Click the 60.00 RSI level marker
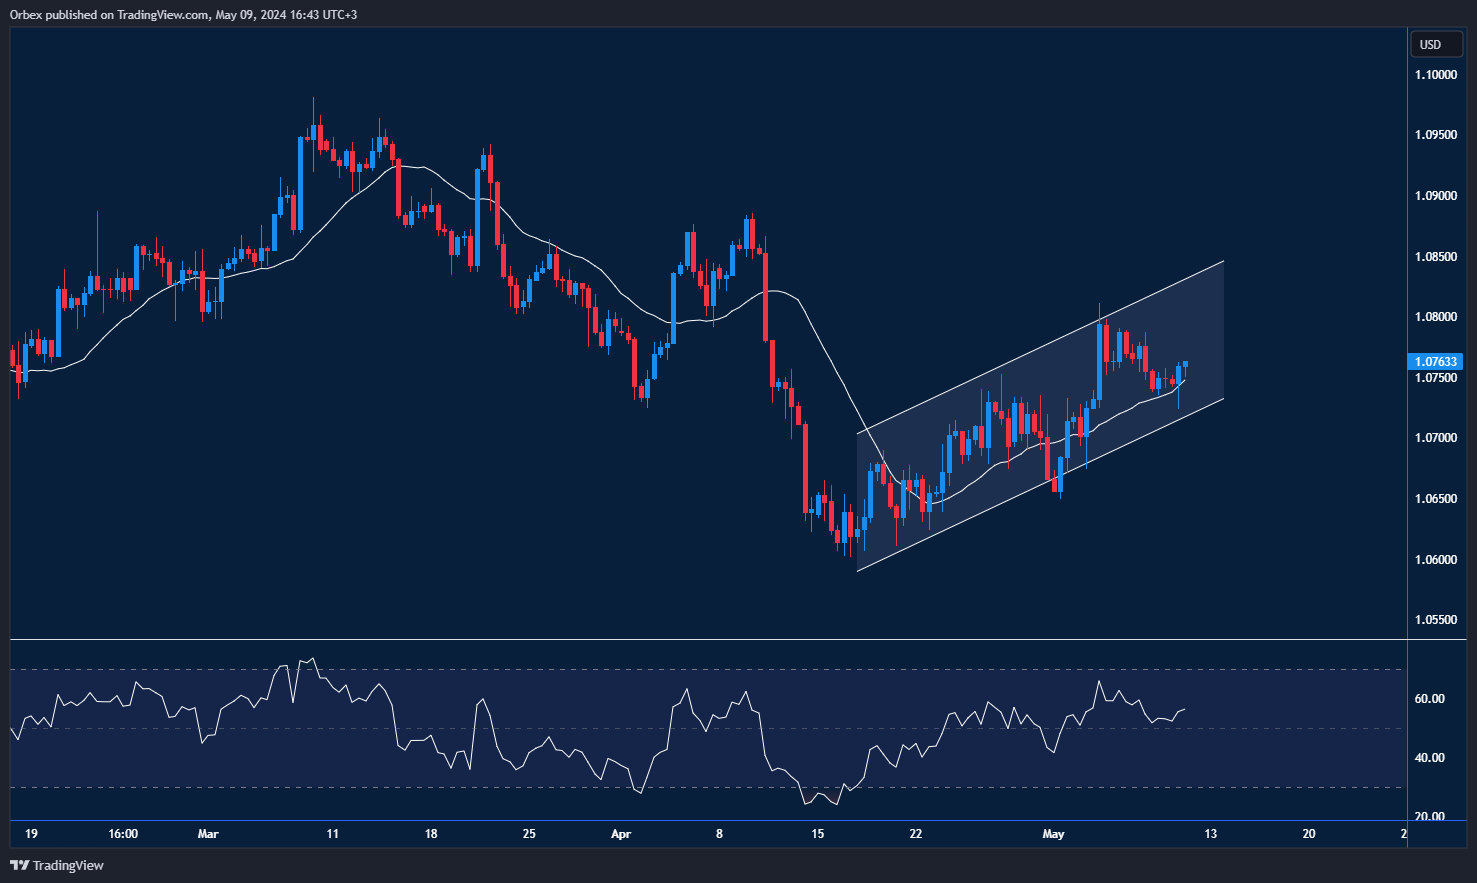The image size is (1477, 883). 1429,697
